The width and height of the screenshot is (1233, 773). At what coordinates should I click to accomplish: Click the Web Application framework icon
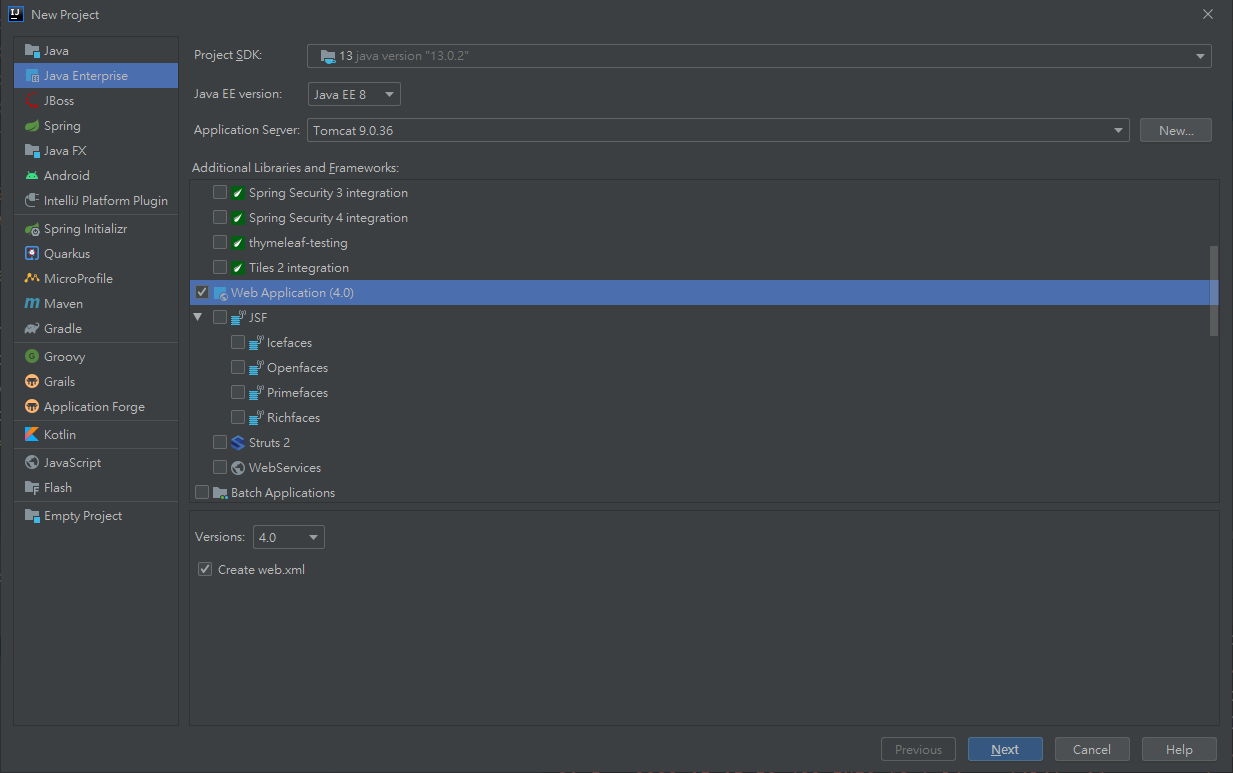(x=220, y=293)
